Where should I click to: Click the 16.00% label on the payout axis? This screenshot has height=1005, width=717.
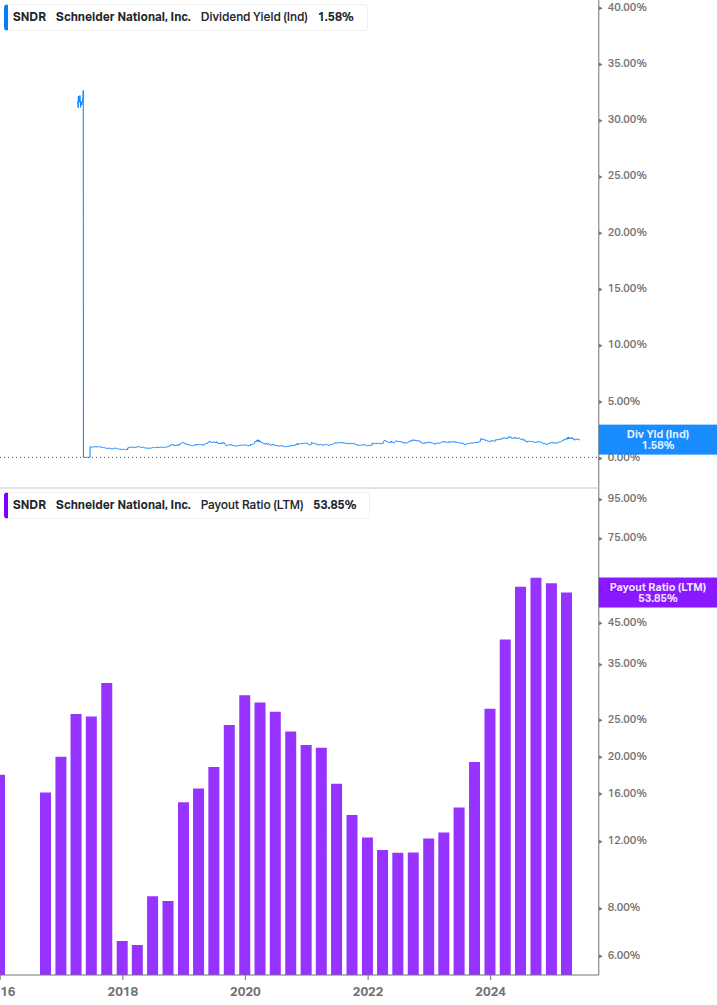(x=627, y=793)
